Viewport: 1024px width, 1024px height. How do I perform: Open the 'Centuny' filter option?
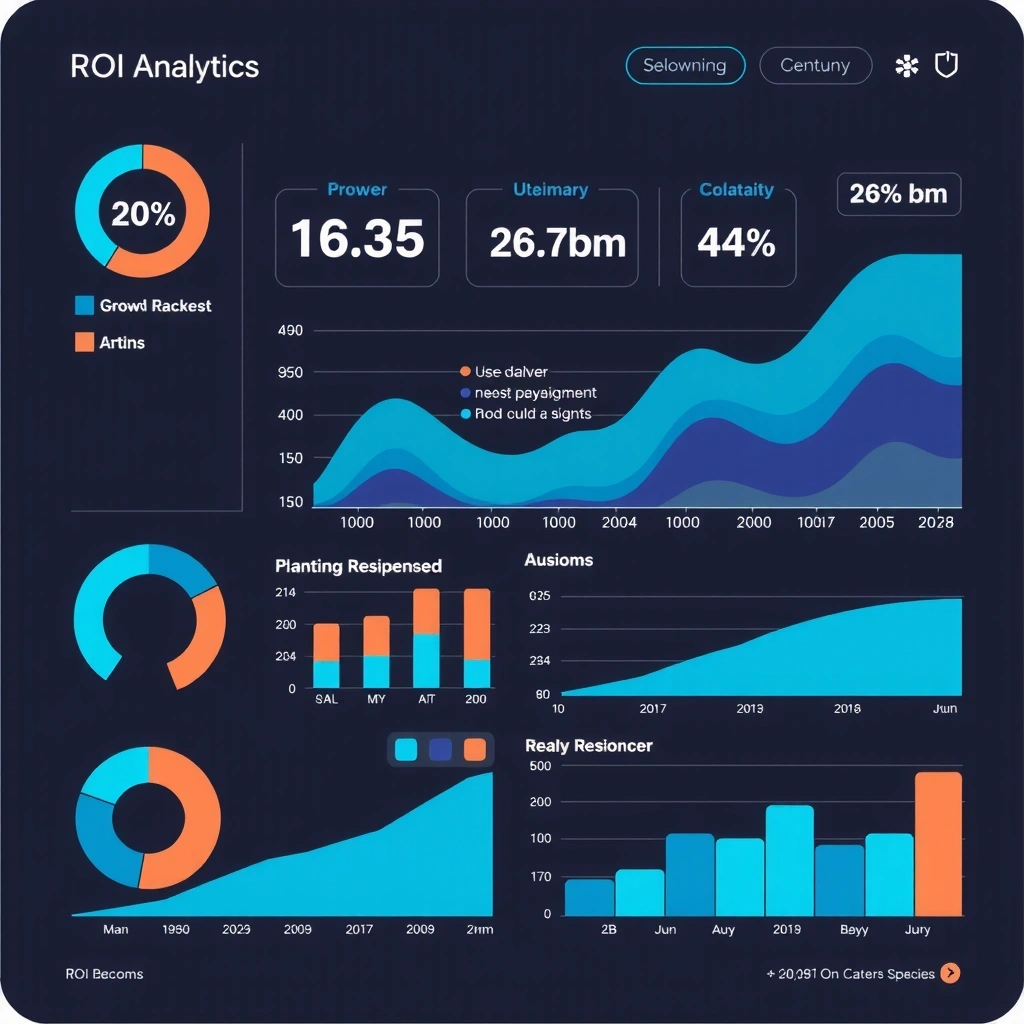pos(815,65)
